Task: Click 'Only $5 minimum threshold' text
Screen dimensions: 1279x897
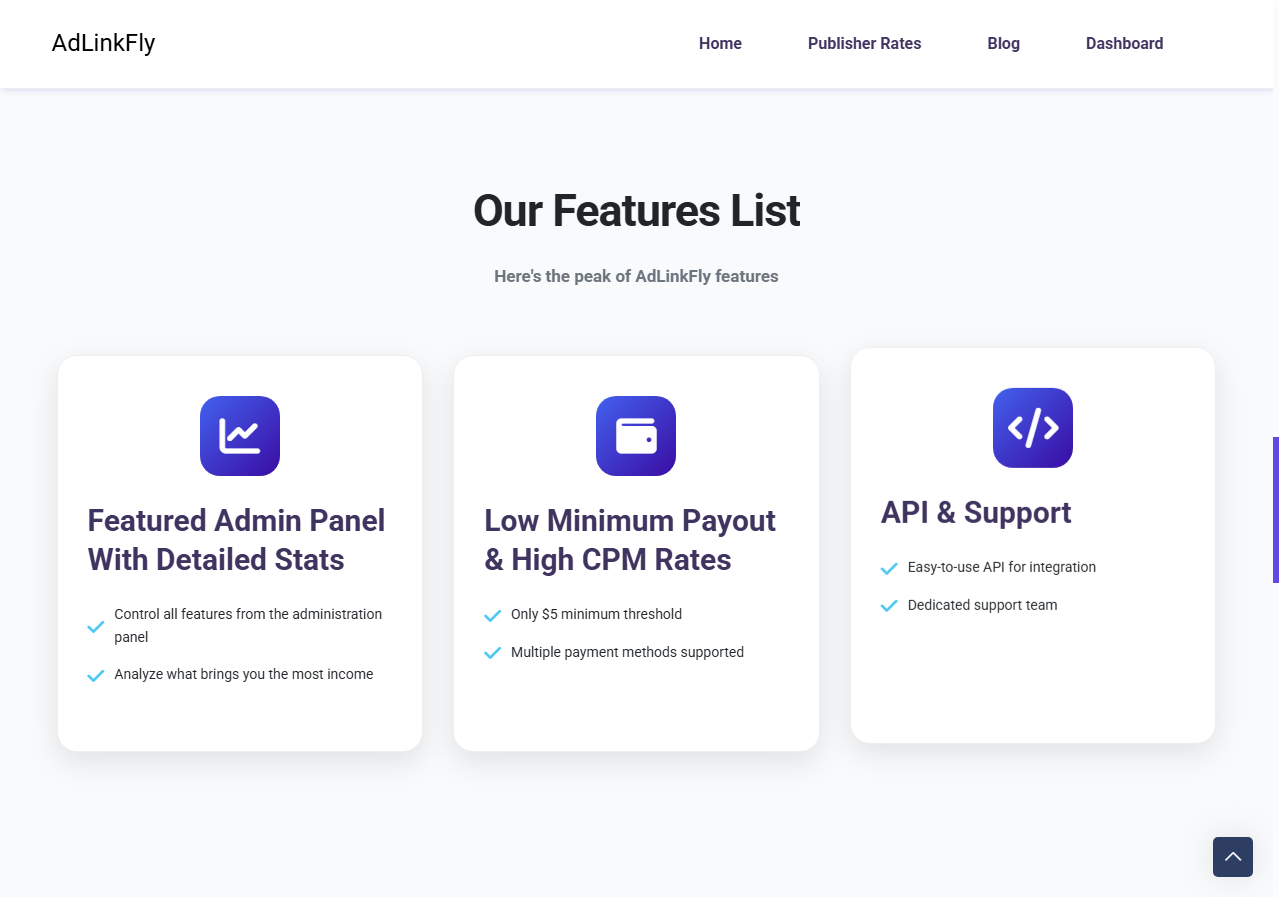Action: (596, 614)
